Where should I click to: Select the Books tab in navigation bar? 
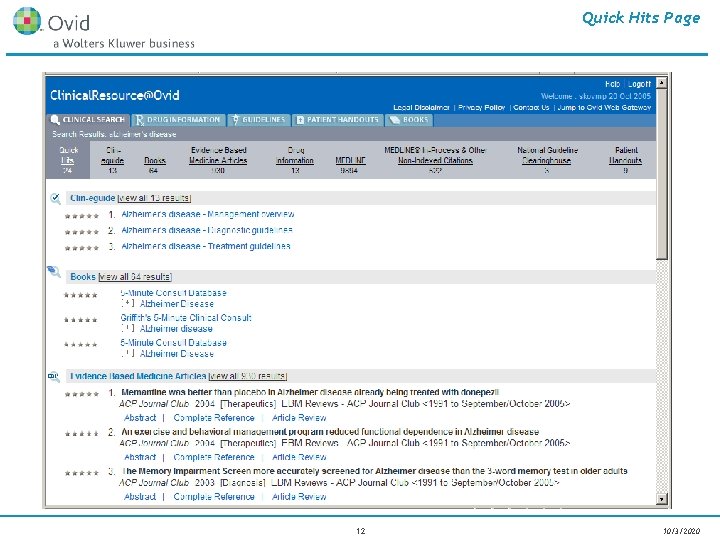coord(409,120)
